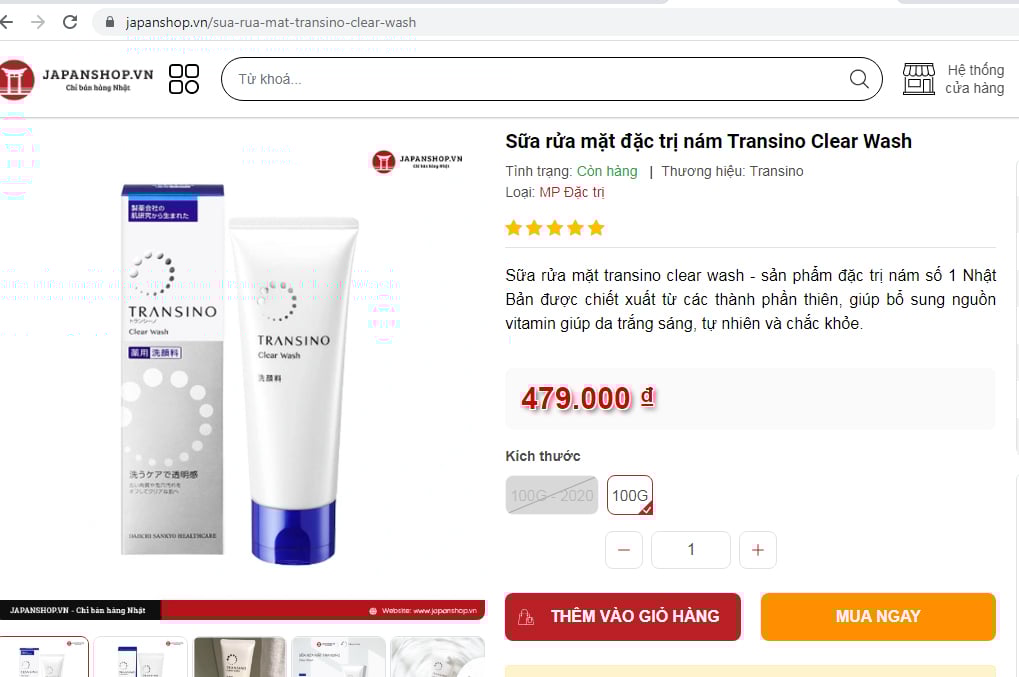Open the store system shop icon

pyautogui.click(x=919, y=79)
